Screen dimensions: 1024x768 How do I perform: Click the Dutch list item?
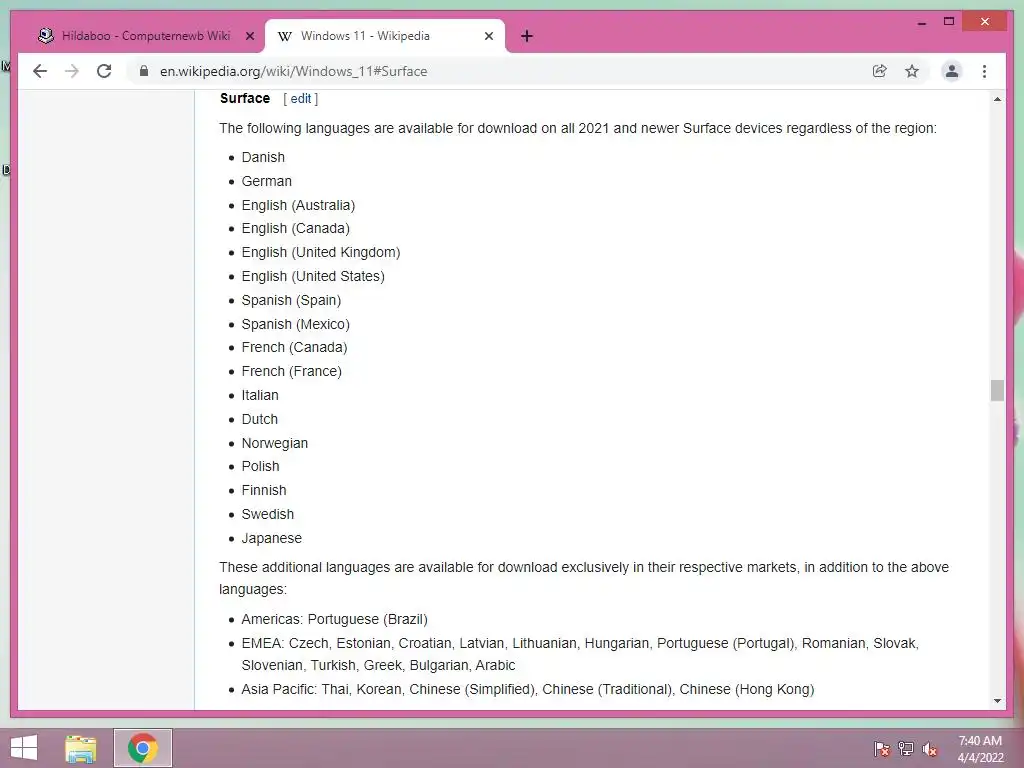point(260,419)
